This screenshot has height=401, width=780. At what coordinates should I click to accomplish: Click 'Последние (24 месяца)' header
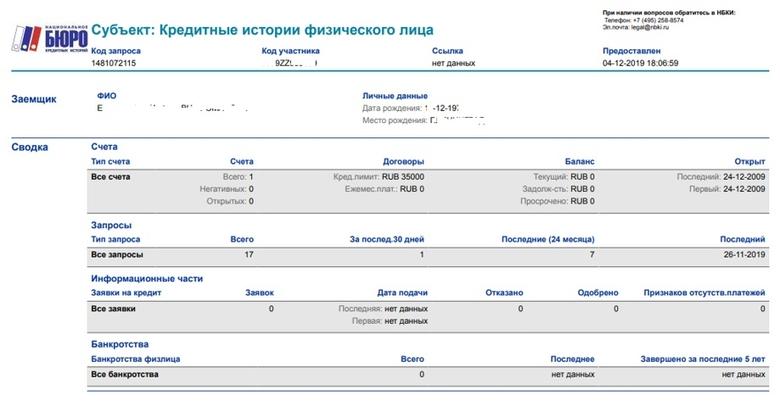548,239
